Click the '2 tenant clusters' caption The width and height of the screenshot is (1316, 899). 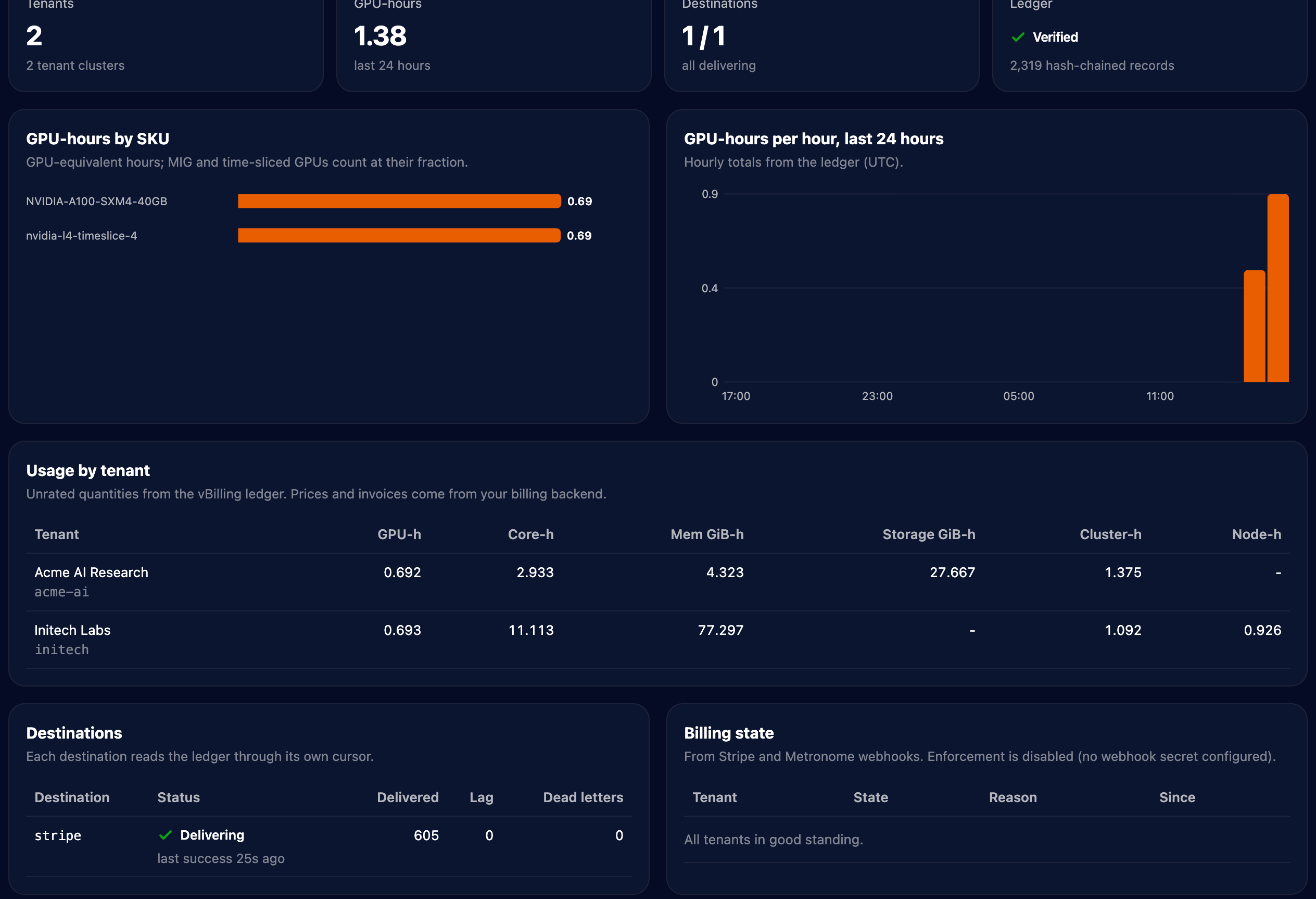(x=75, y=65)
